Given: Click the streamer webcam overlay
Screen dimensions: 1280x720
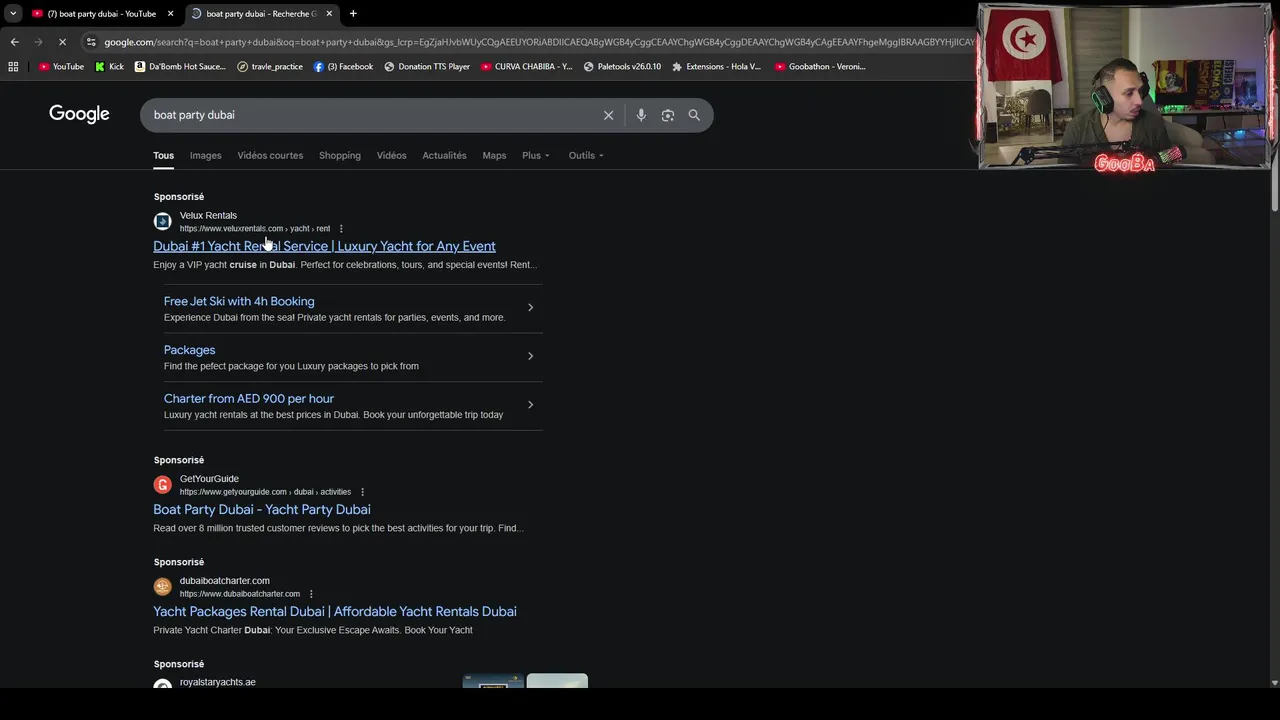Looking at the screenshot, I should pos(1125,87).
